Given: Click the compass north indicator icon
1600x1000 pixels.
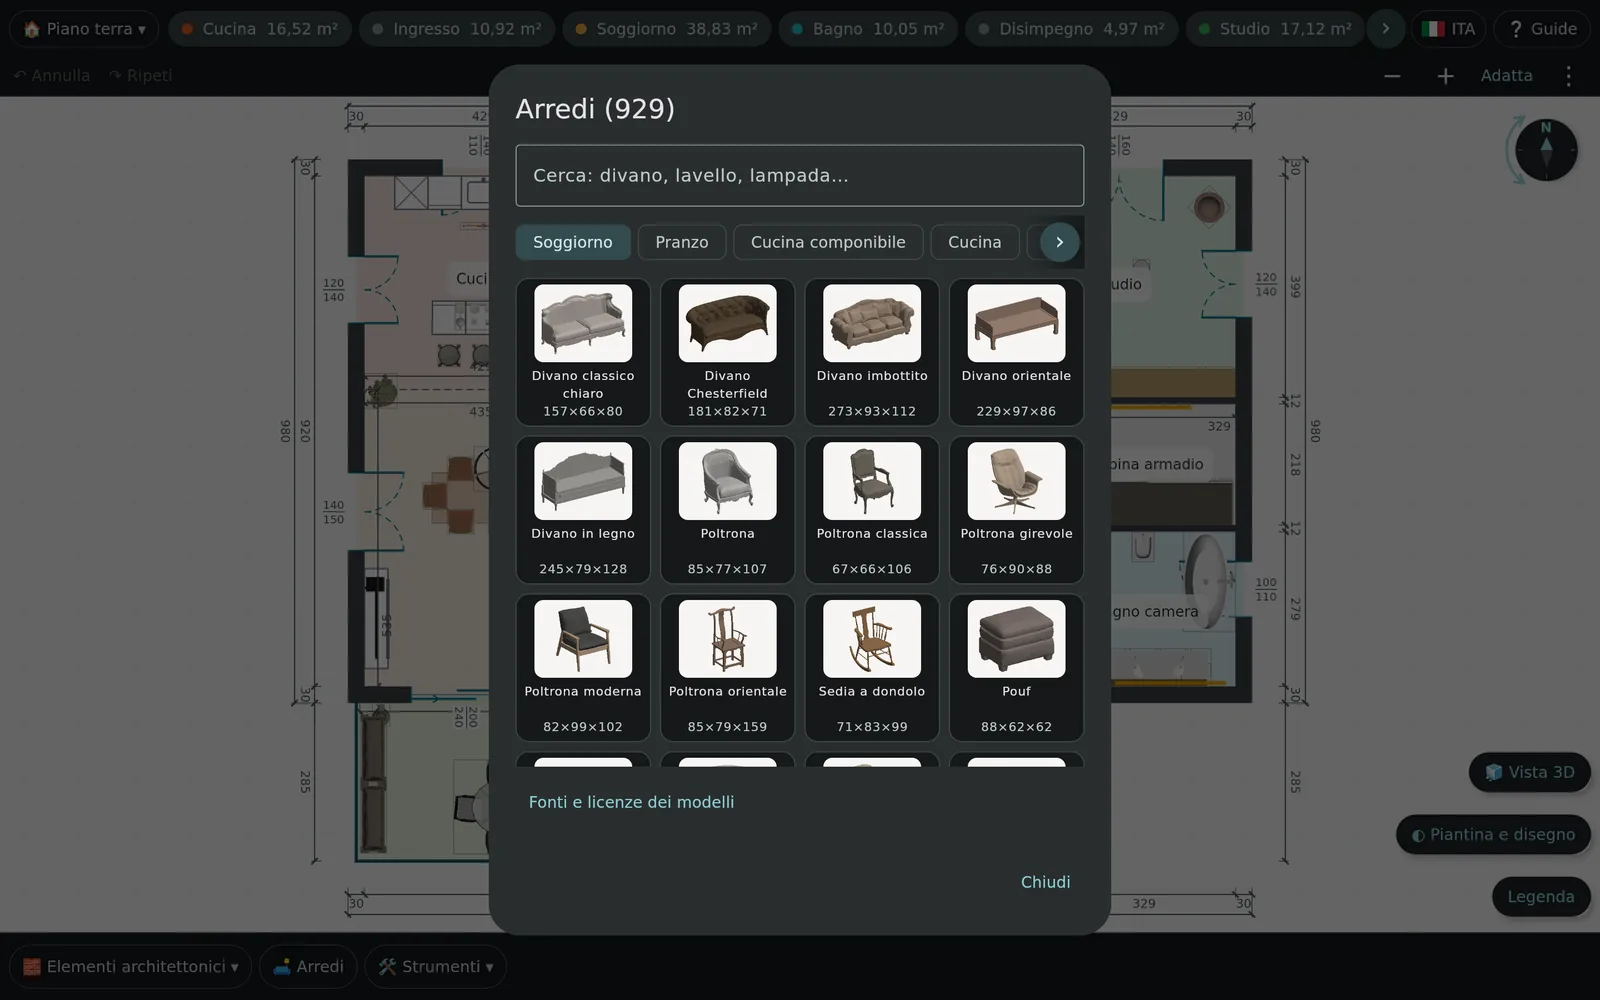Looking at the screenshot, I should [x=1546, y=150].
